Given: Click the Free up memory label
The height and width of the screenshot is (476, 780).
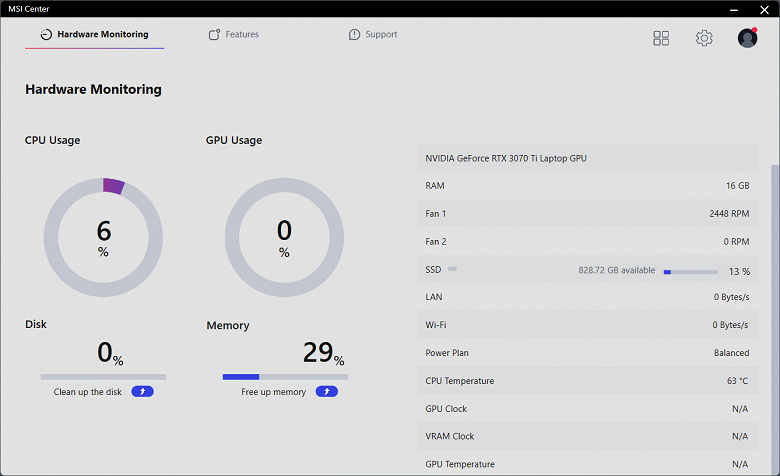Looking at the screenshot, I should click(273, 392).
